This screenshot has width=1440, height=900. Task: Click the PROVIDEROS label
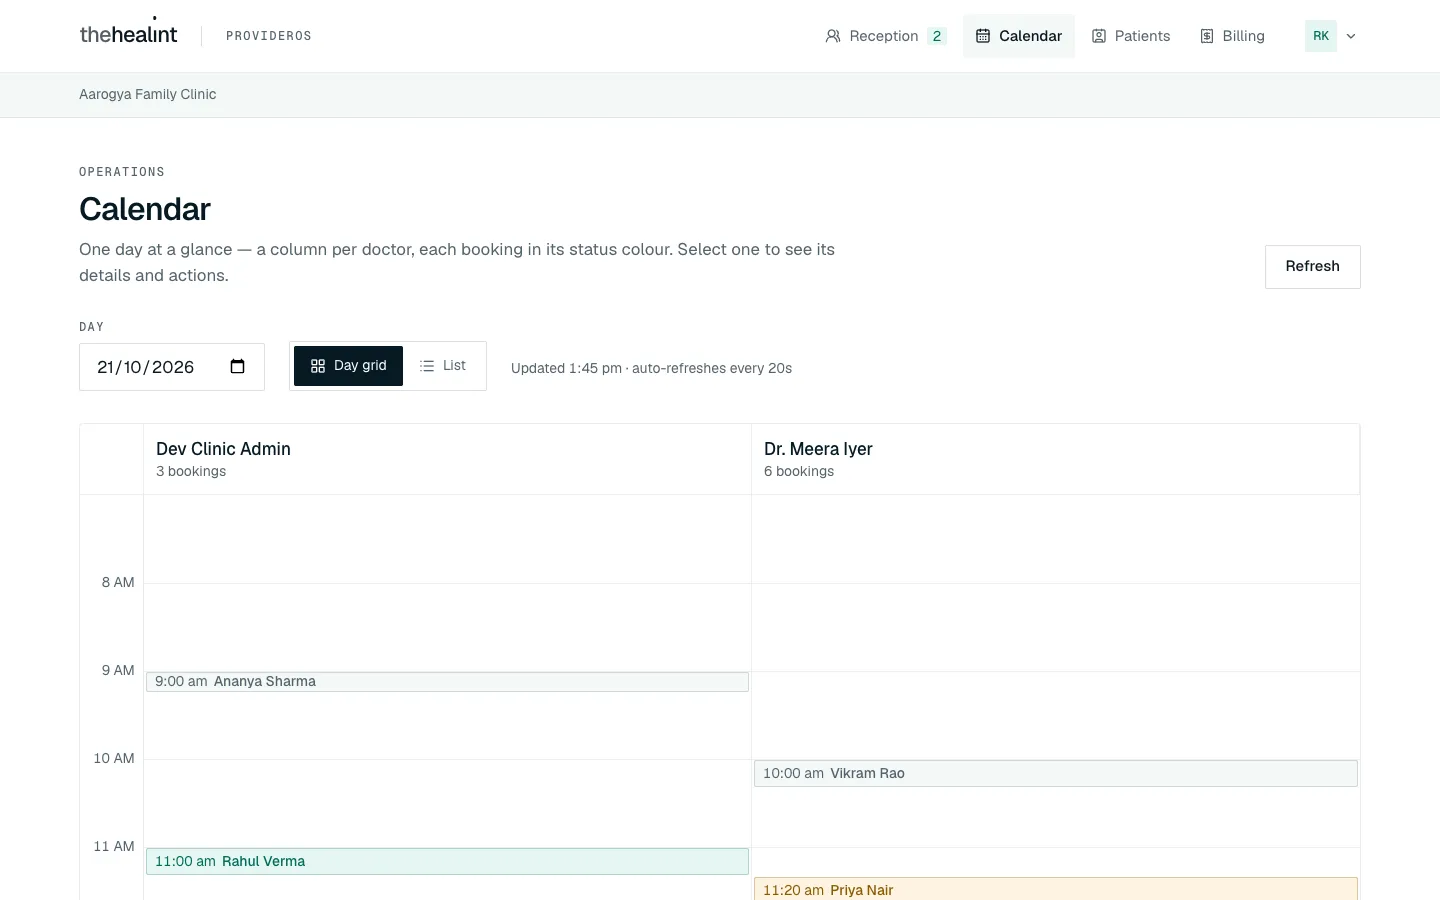(269, 36)
